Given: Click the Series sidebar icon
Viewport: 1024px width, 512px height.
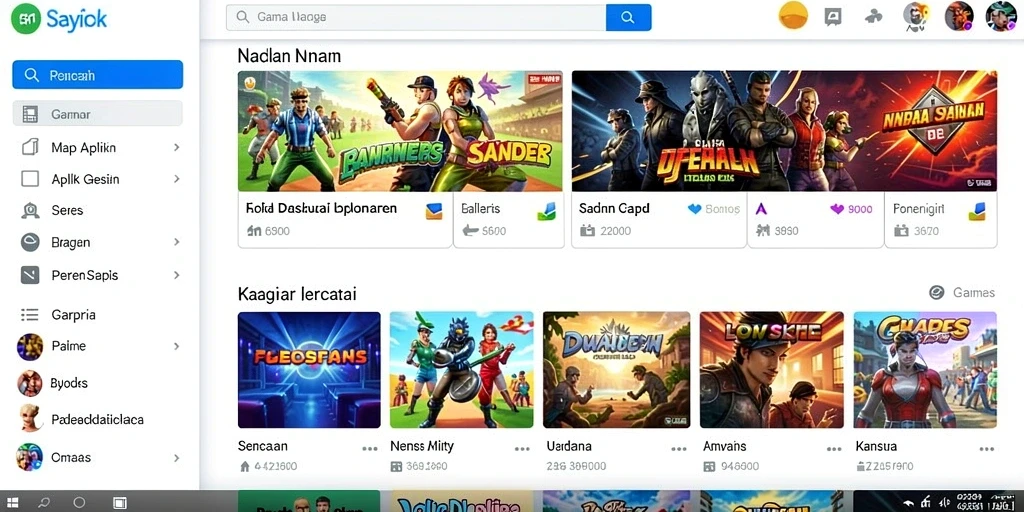Looking at the screenshot, I should (x=30, y=210).
